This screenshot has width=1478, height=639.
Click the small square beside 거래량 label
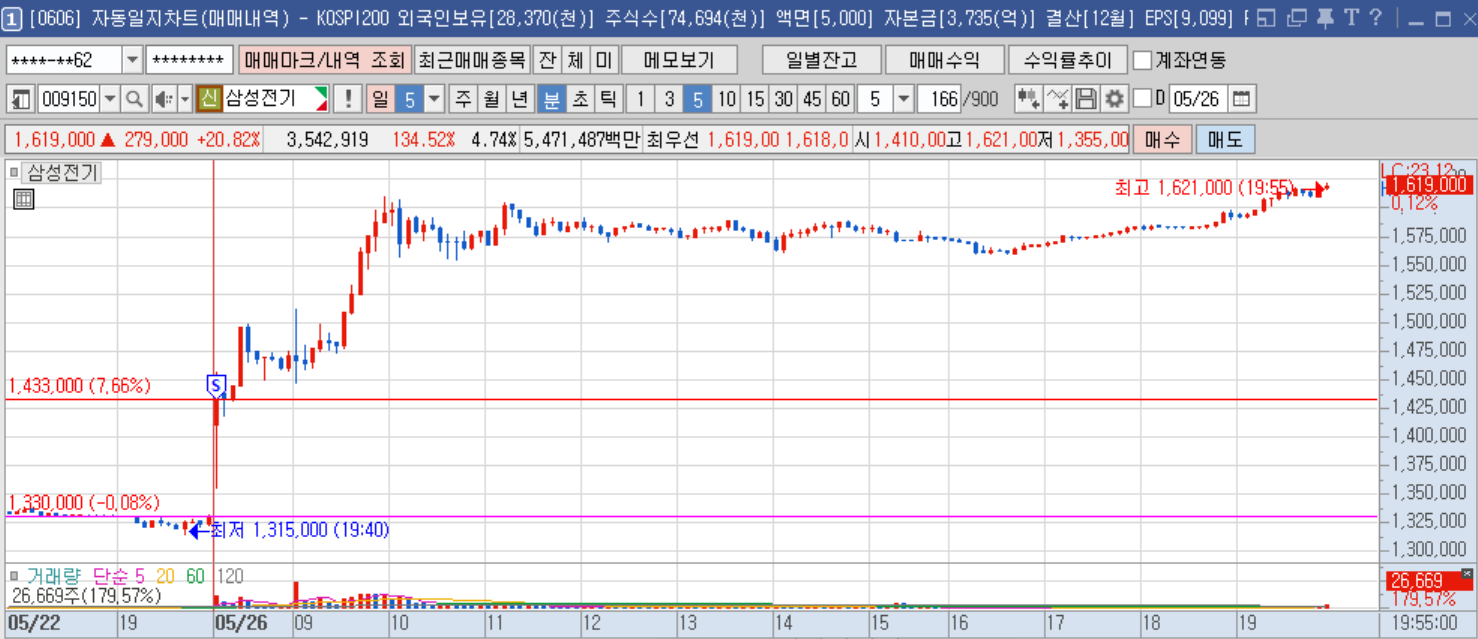[14, 576]
